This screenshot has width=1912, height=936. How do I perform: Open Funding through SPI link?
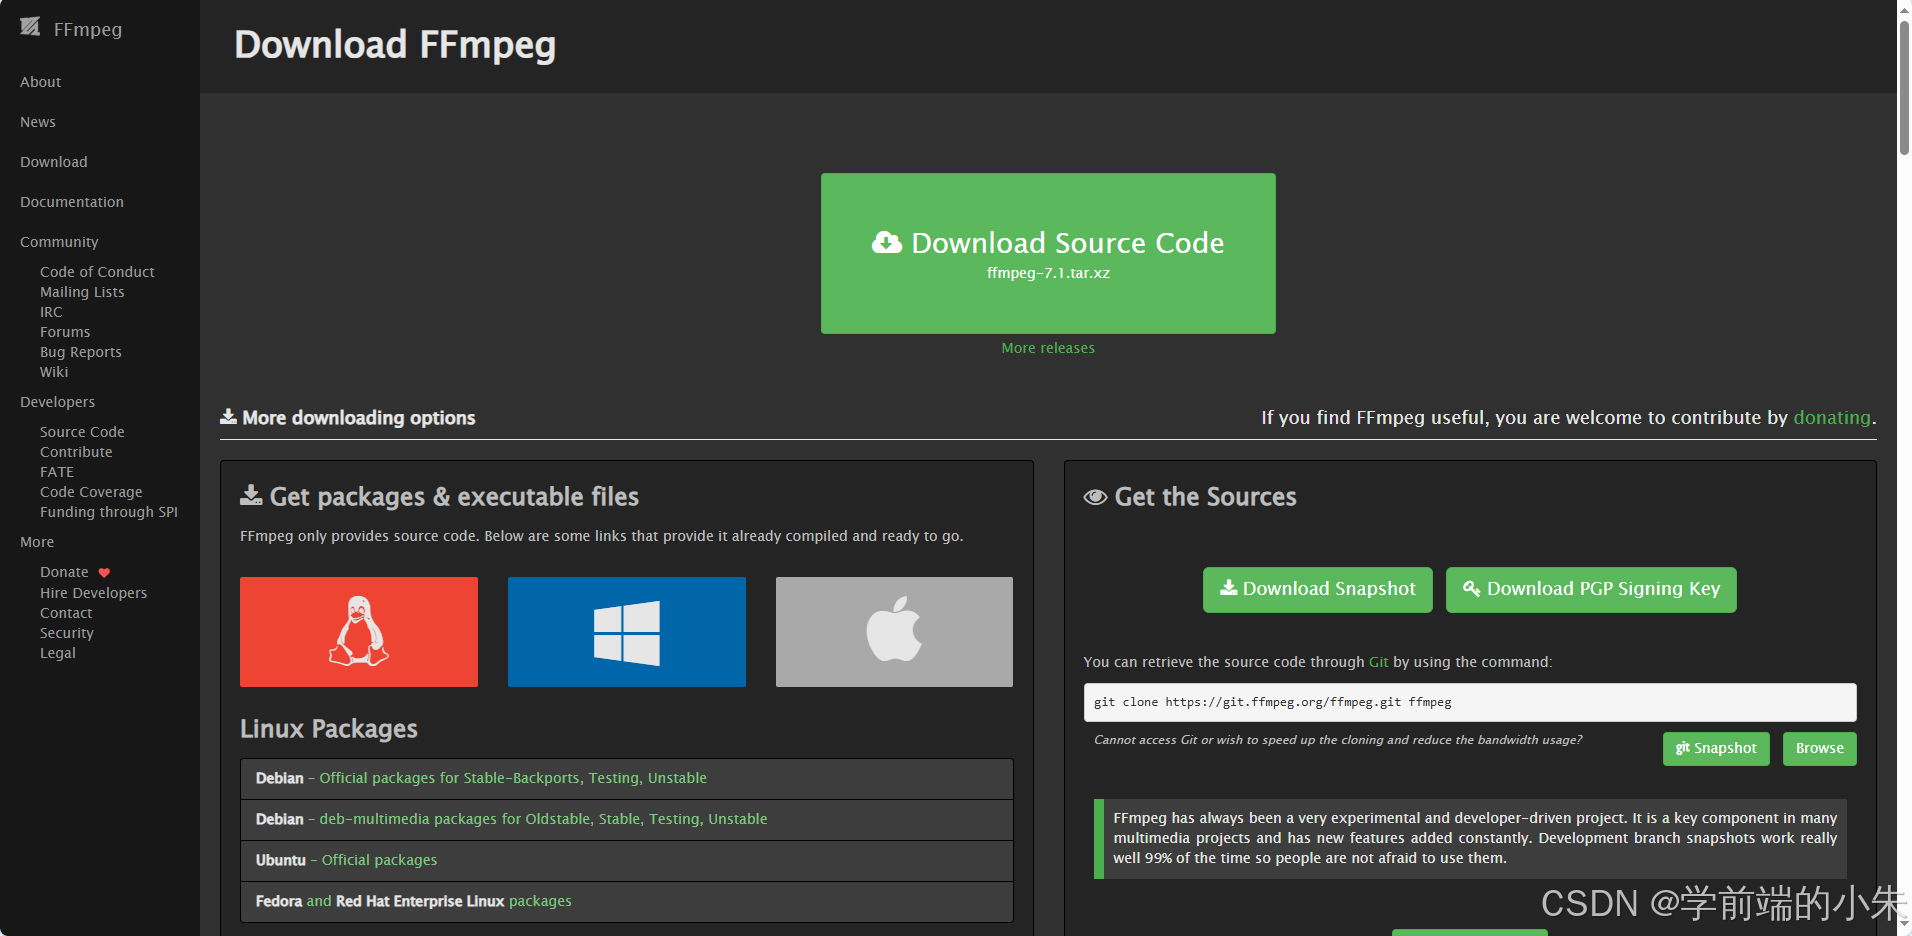[109, 512]
